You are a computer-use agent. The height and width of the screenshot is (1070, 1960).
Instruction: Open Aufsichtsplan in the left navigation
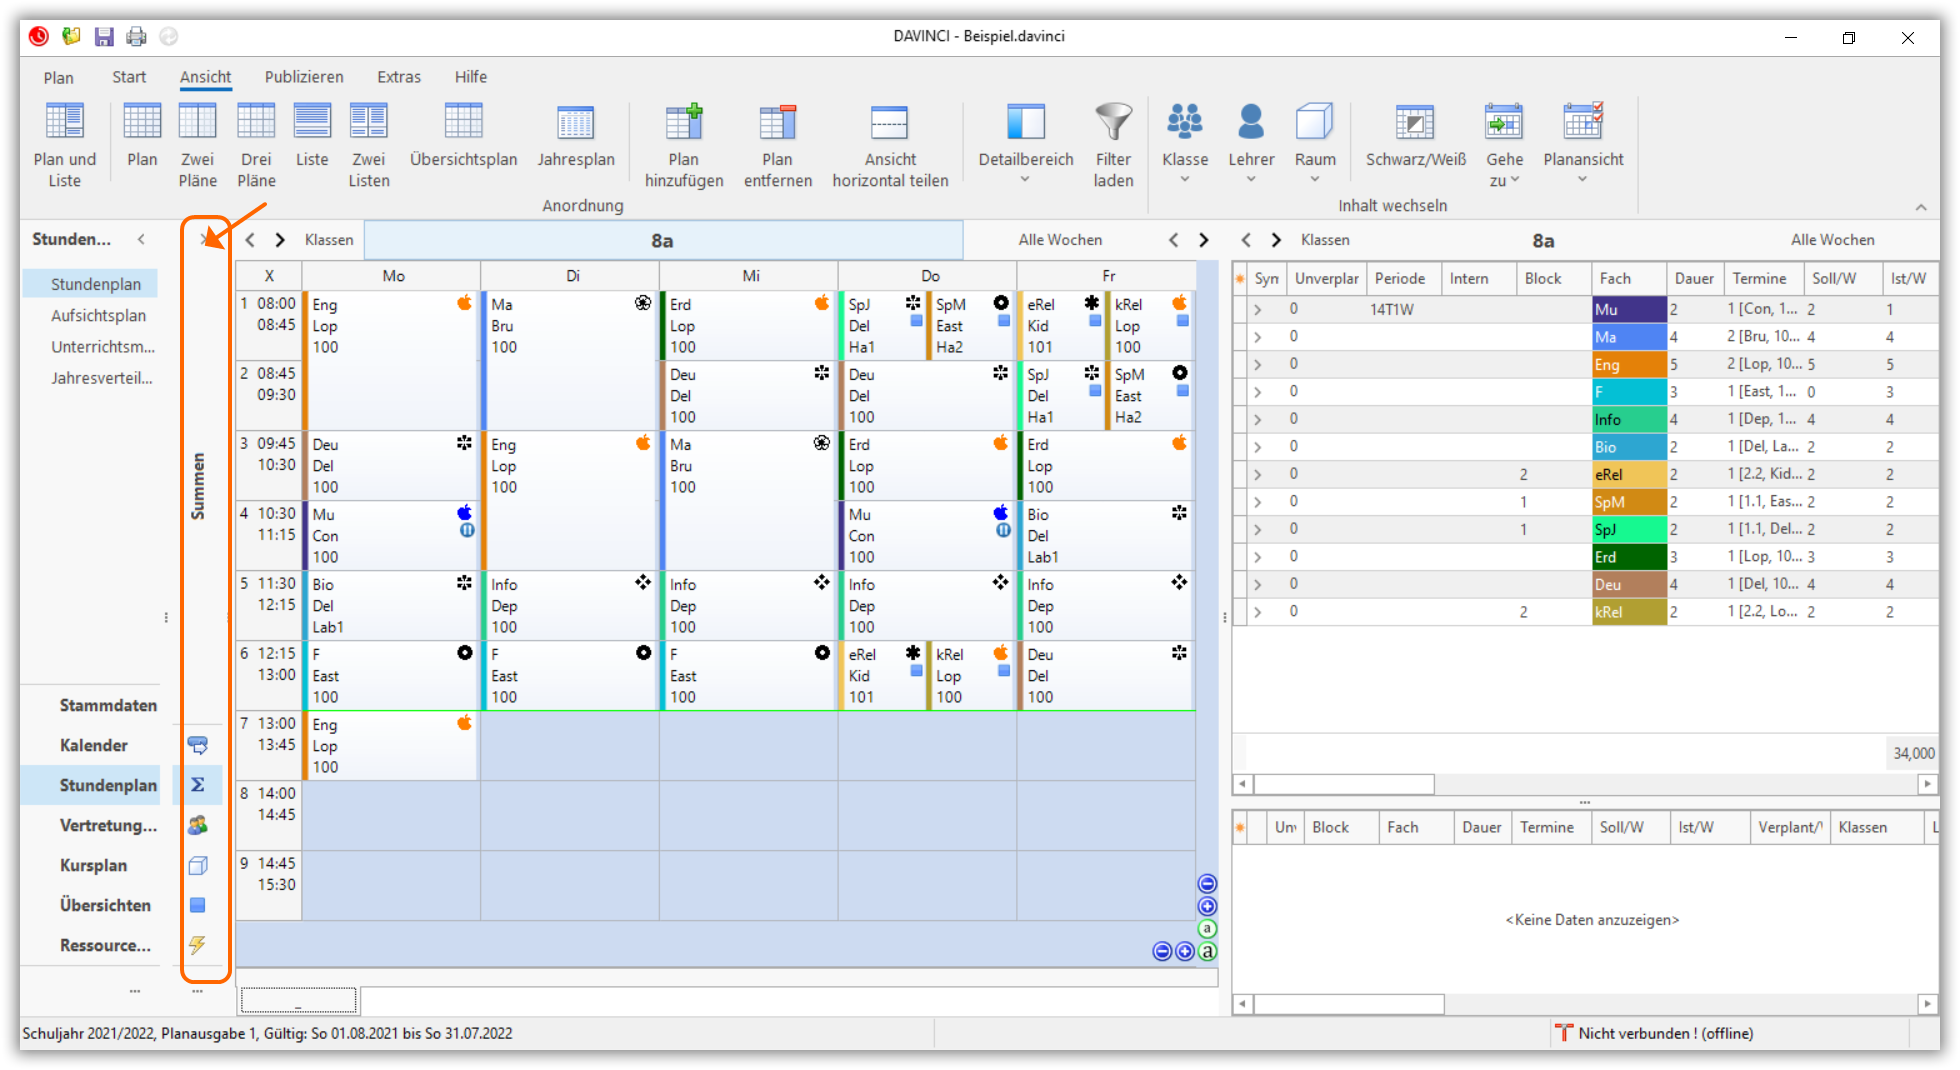click(x=98, y=316)
